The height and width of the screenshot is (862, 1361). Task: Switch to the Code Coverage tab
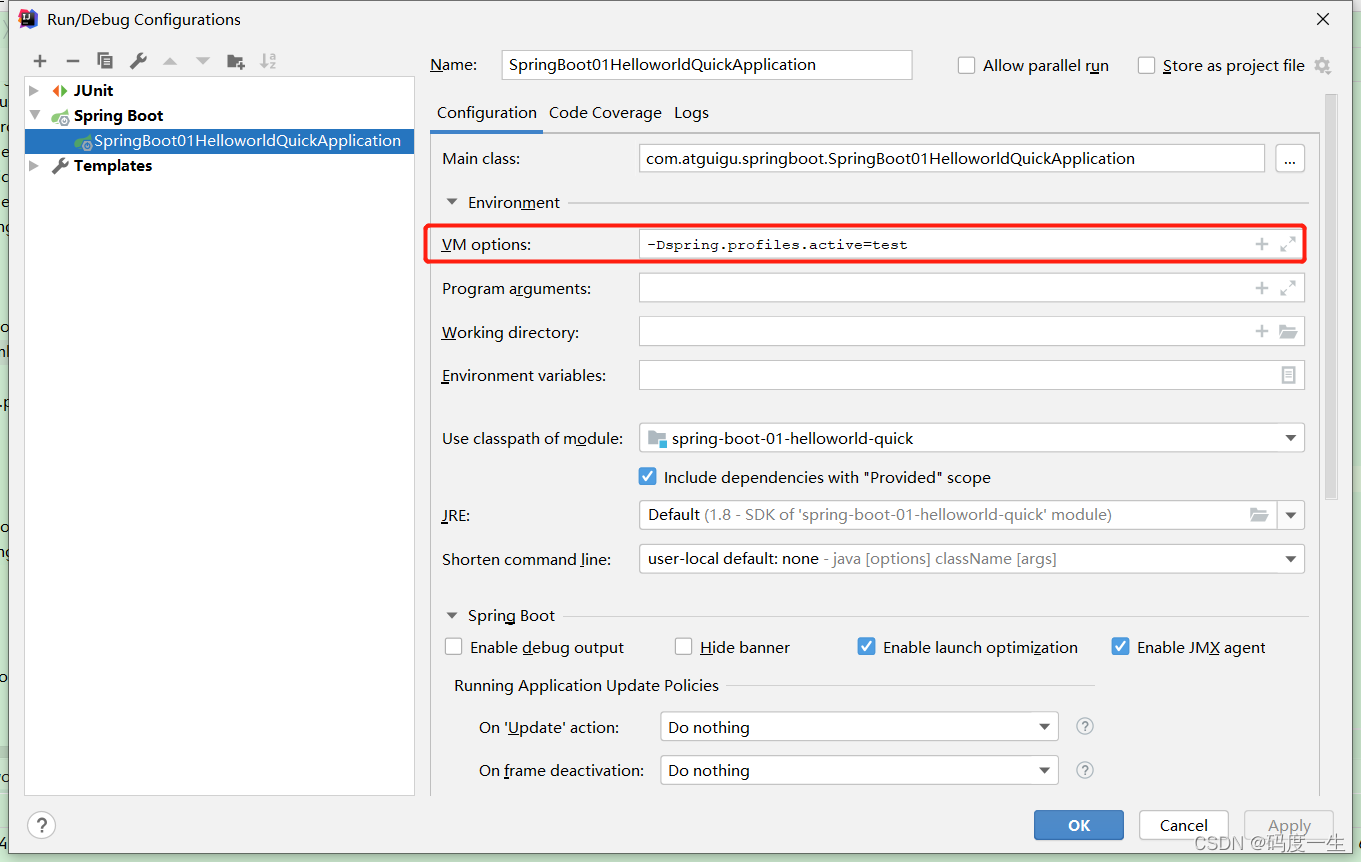[x=605, y=113]
